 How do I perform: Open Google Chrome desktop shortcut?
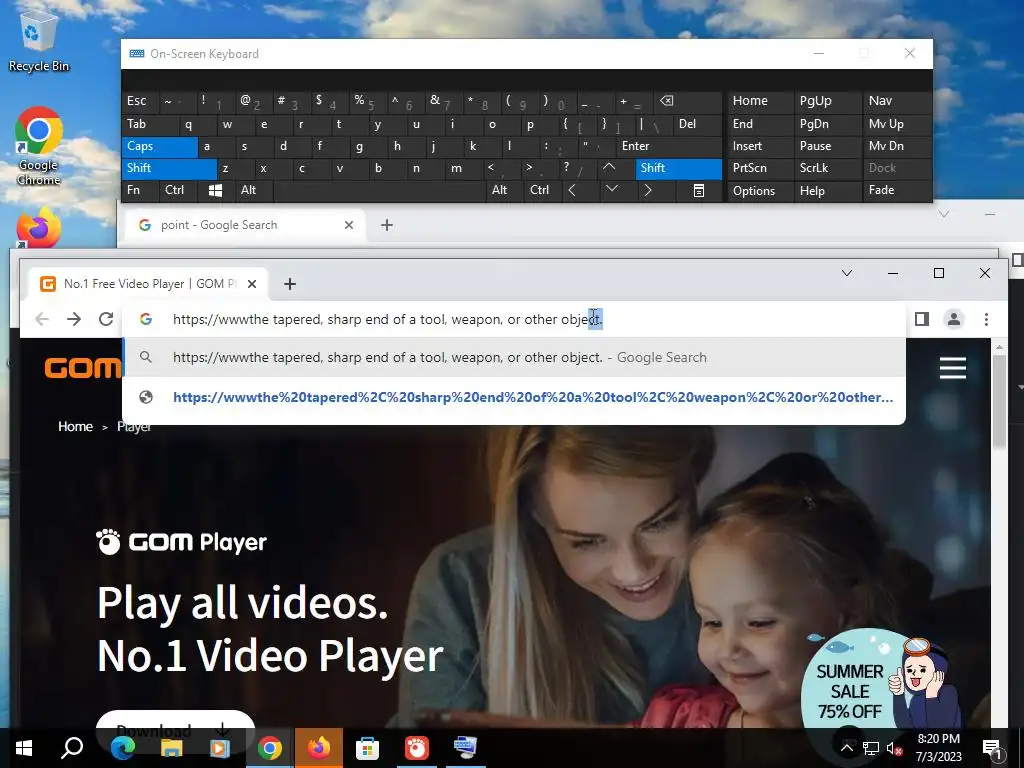pos(39,146)
